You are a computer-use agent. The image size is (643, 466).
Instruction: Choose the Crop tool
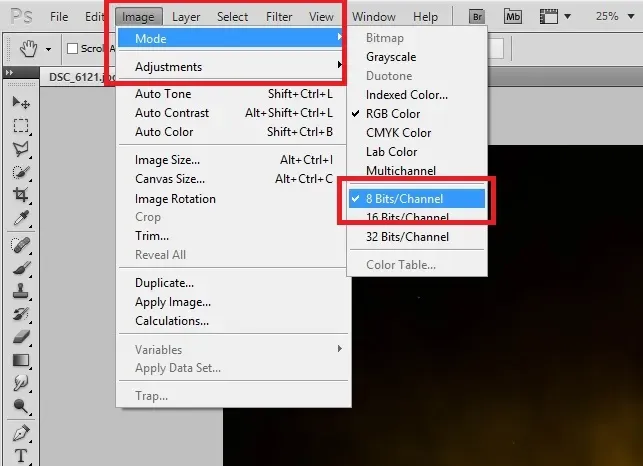pos(21,196)
